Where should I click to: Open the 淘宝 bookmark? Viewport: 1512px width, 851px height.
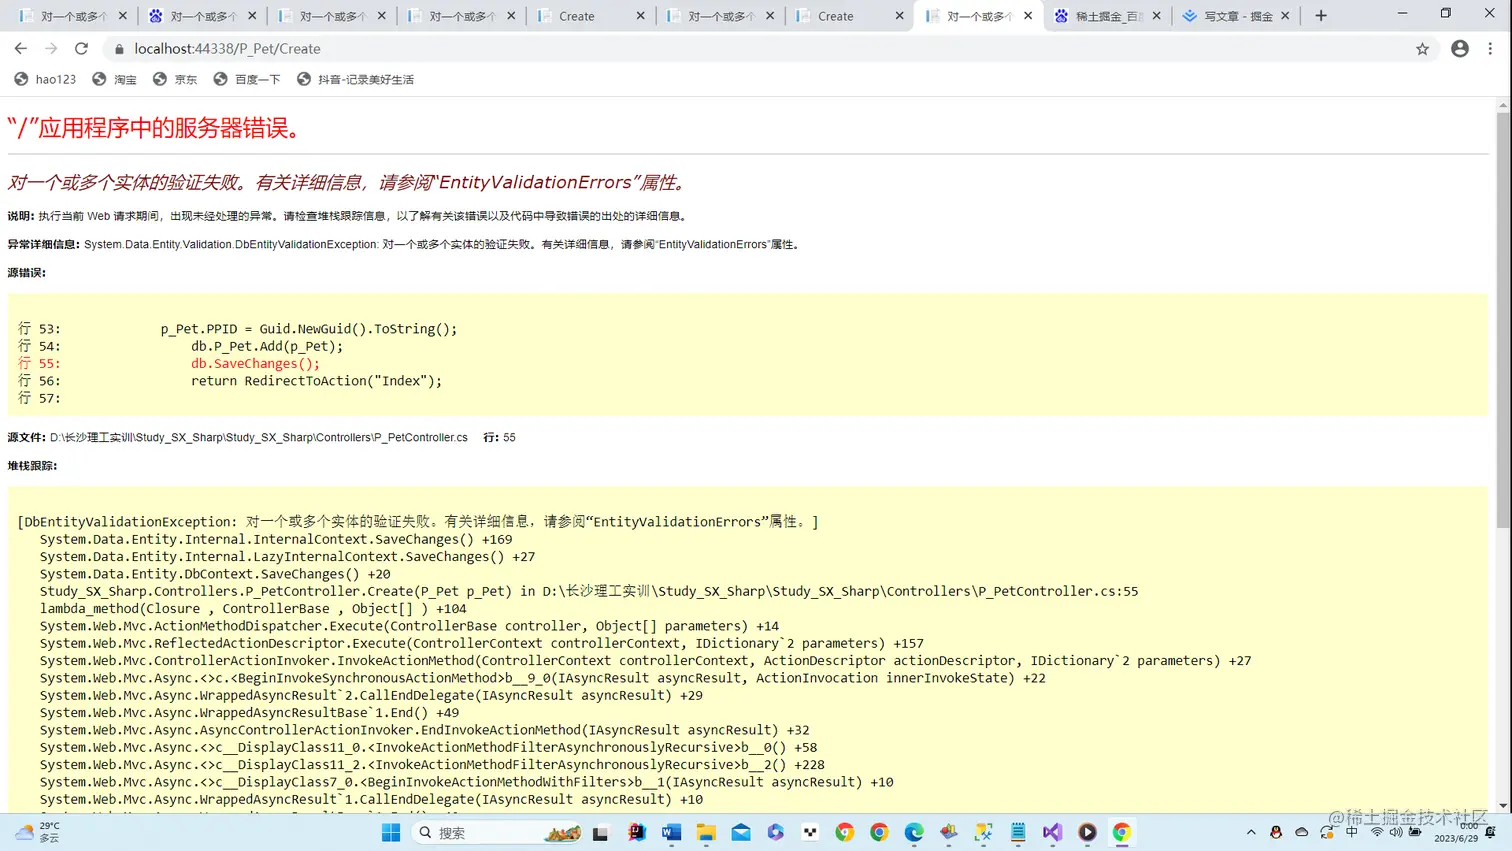[x=115, y=79]
